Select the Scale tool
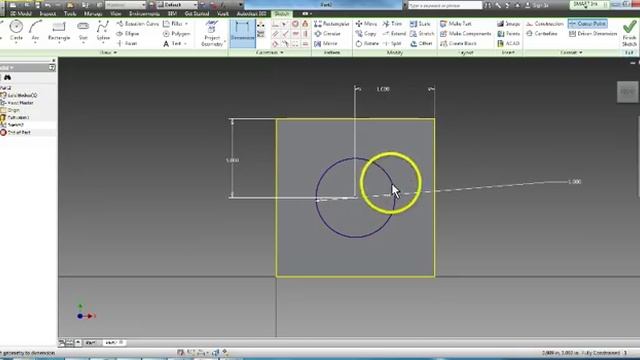Viewport: 640px width, 360px height. [420, 24]
